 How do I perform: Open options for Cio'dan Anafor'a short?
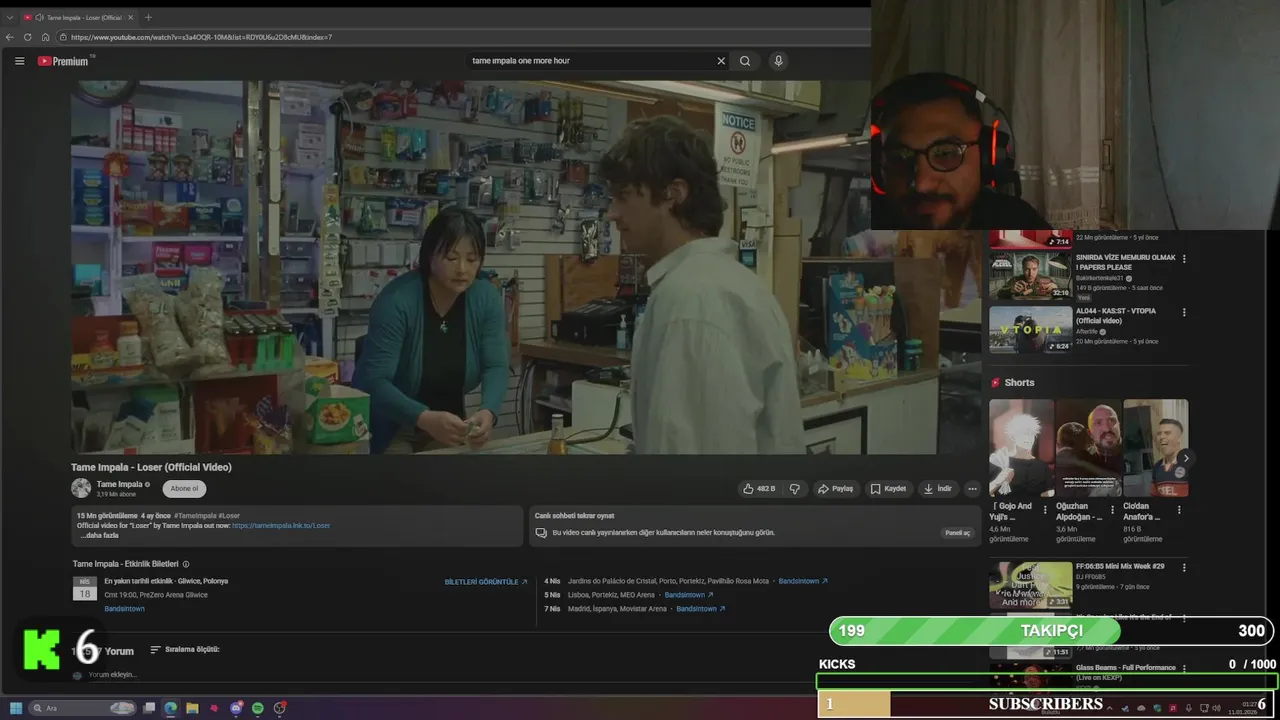click(1180, 509)
